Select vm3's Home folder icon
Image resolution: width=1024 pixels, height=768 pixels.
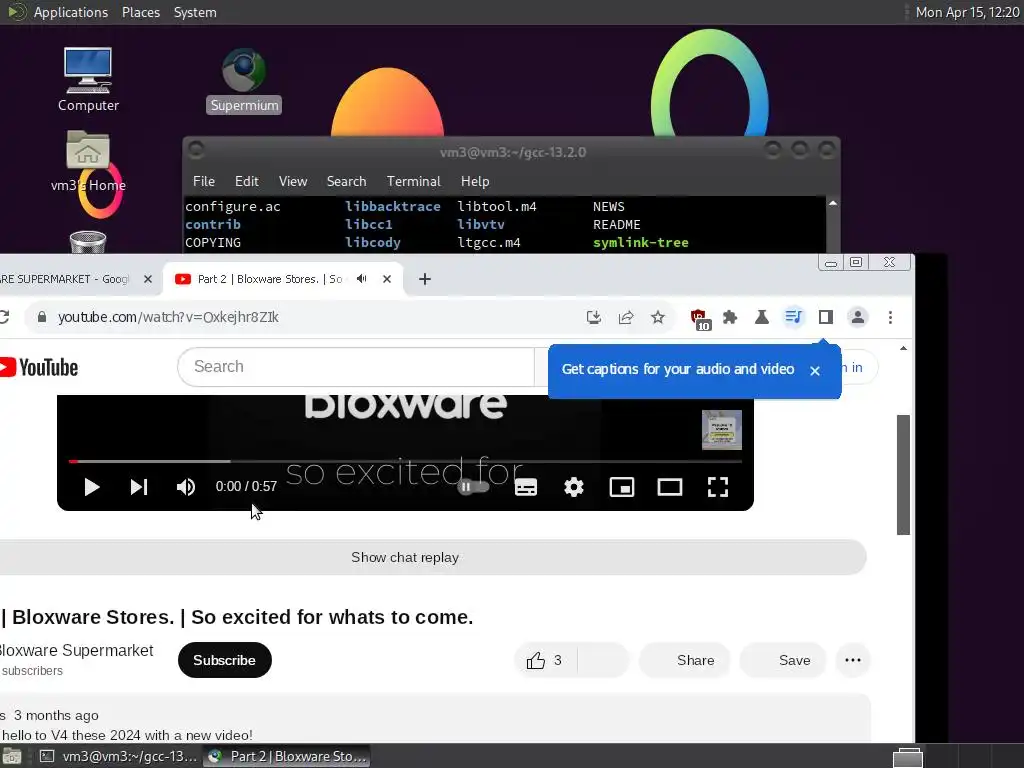(x=88, y=161)
